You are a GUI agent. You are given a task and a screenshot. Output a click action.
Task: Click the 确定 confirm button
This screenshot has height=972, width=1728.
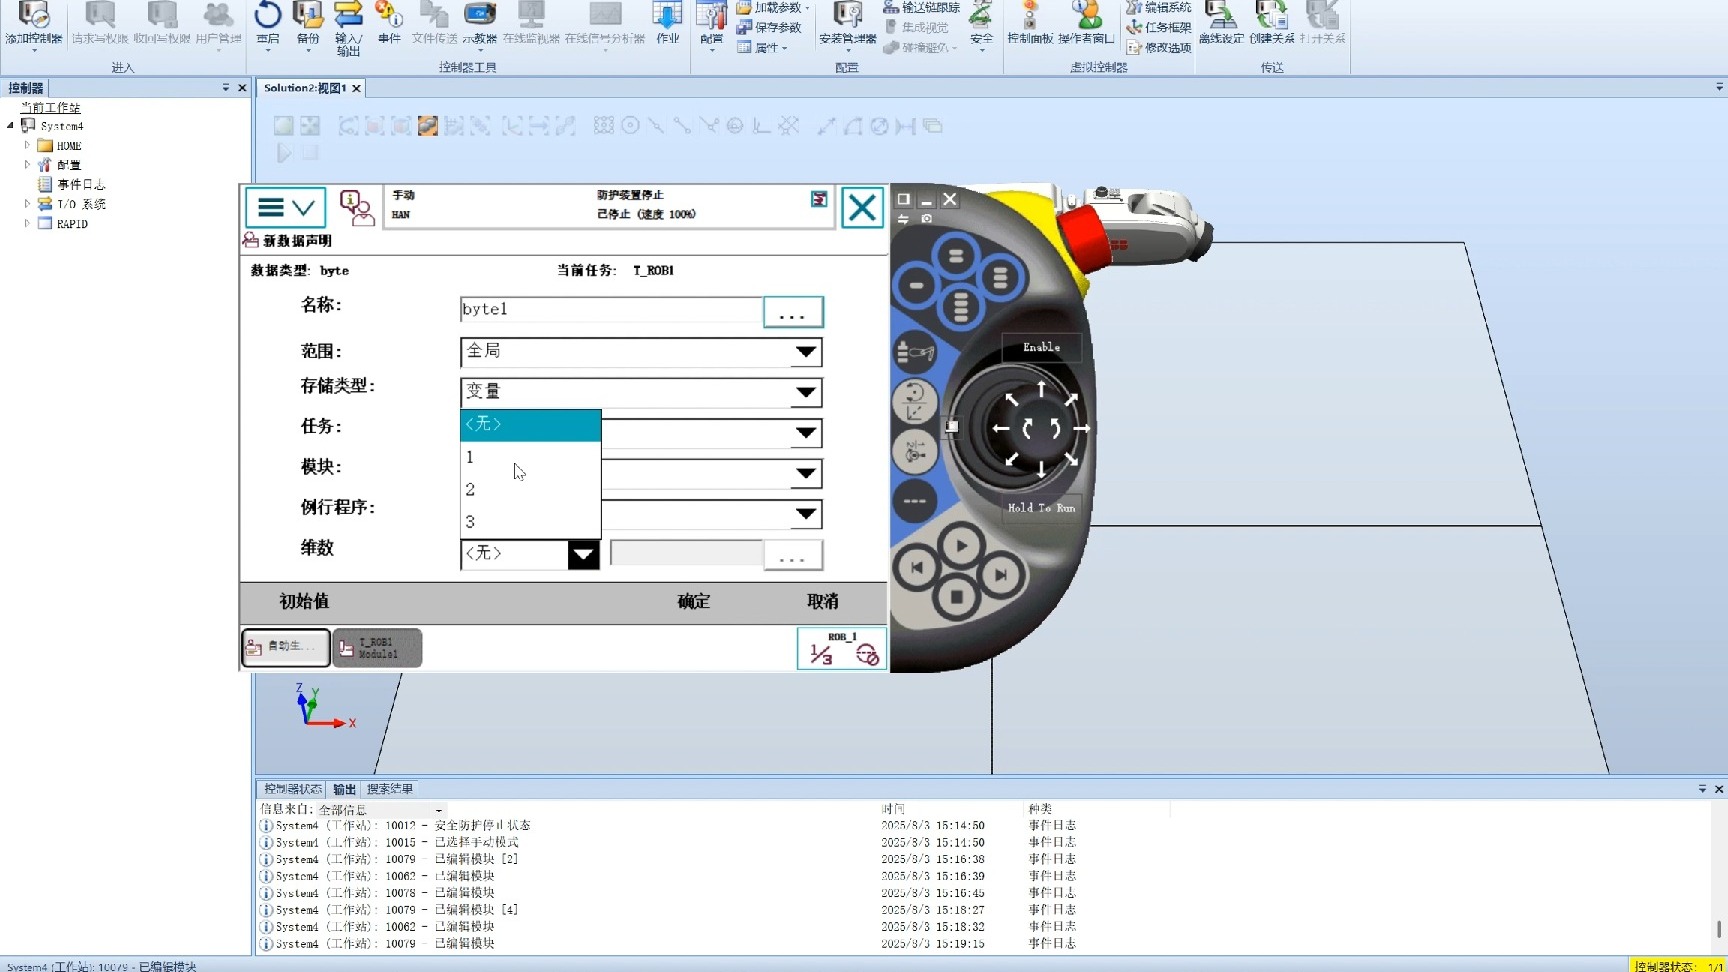coord(693,601)
